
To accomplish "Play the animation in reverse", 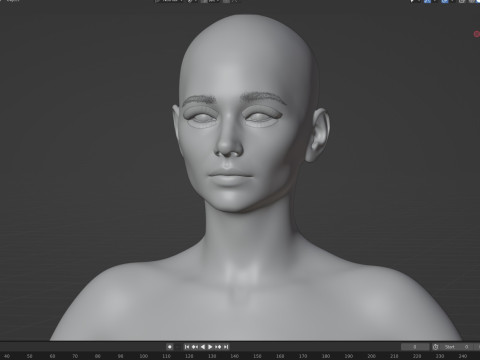I will point(203,347).
